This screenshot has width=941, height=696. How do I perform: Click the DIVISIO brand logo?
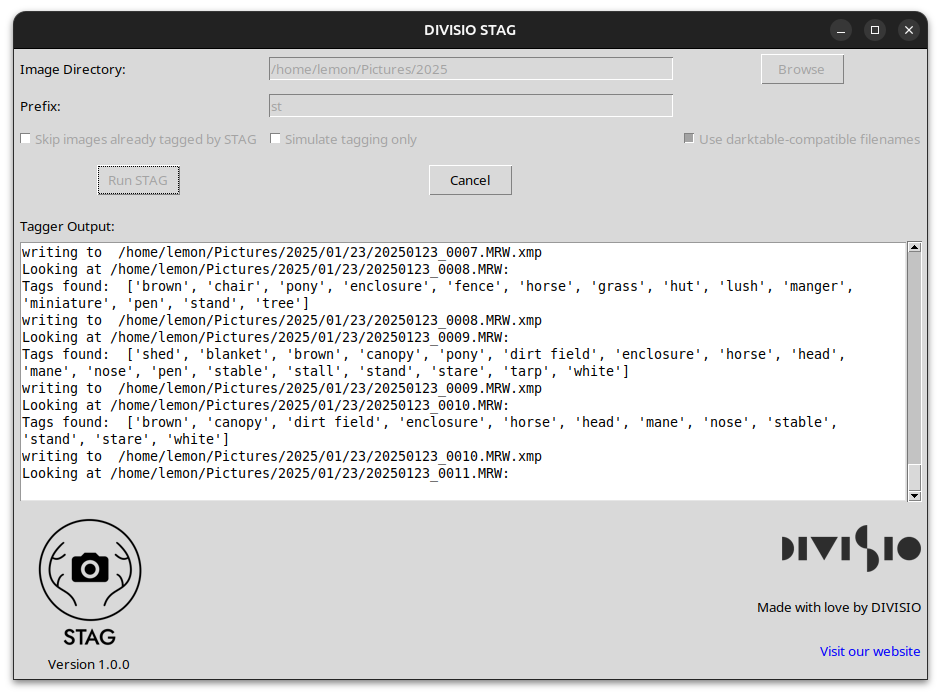click(x=850, y=548)
